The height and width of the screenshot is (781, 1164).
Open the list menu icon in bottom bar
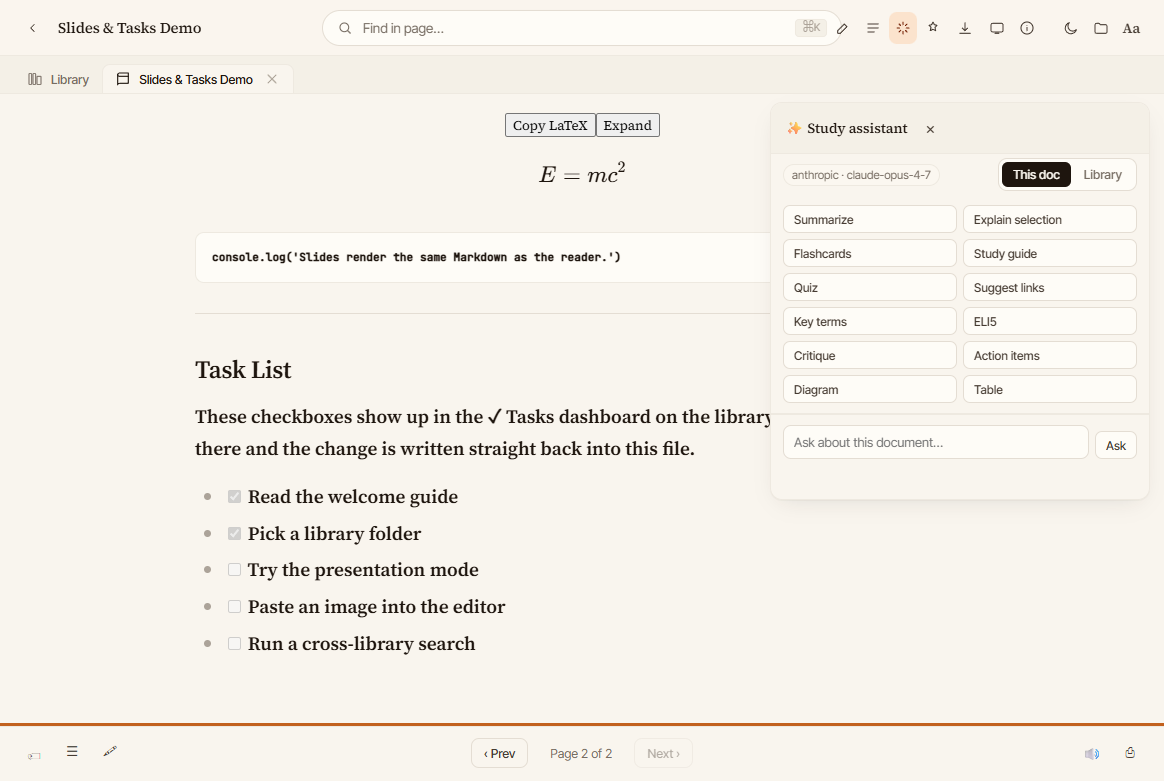tap(72, 751)
